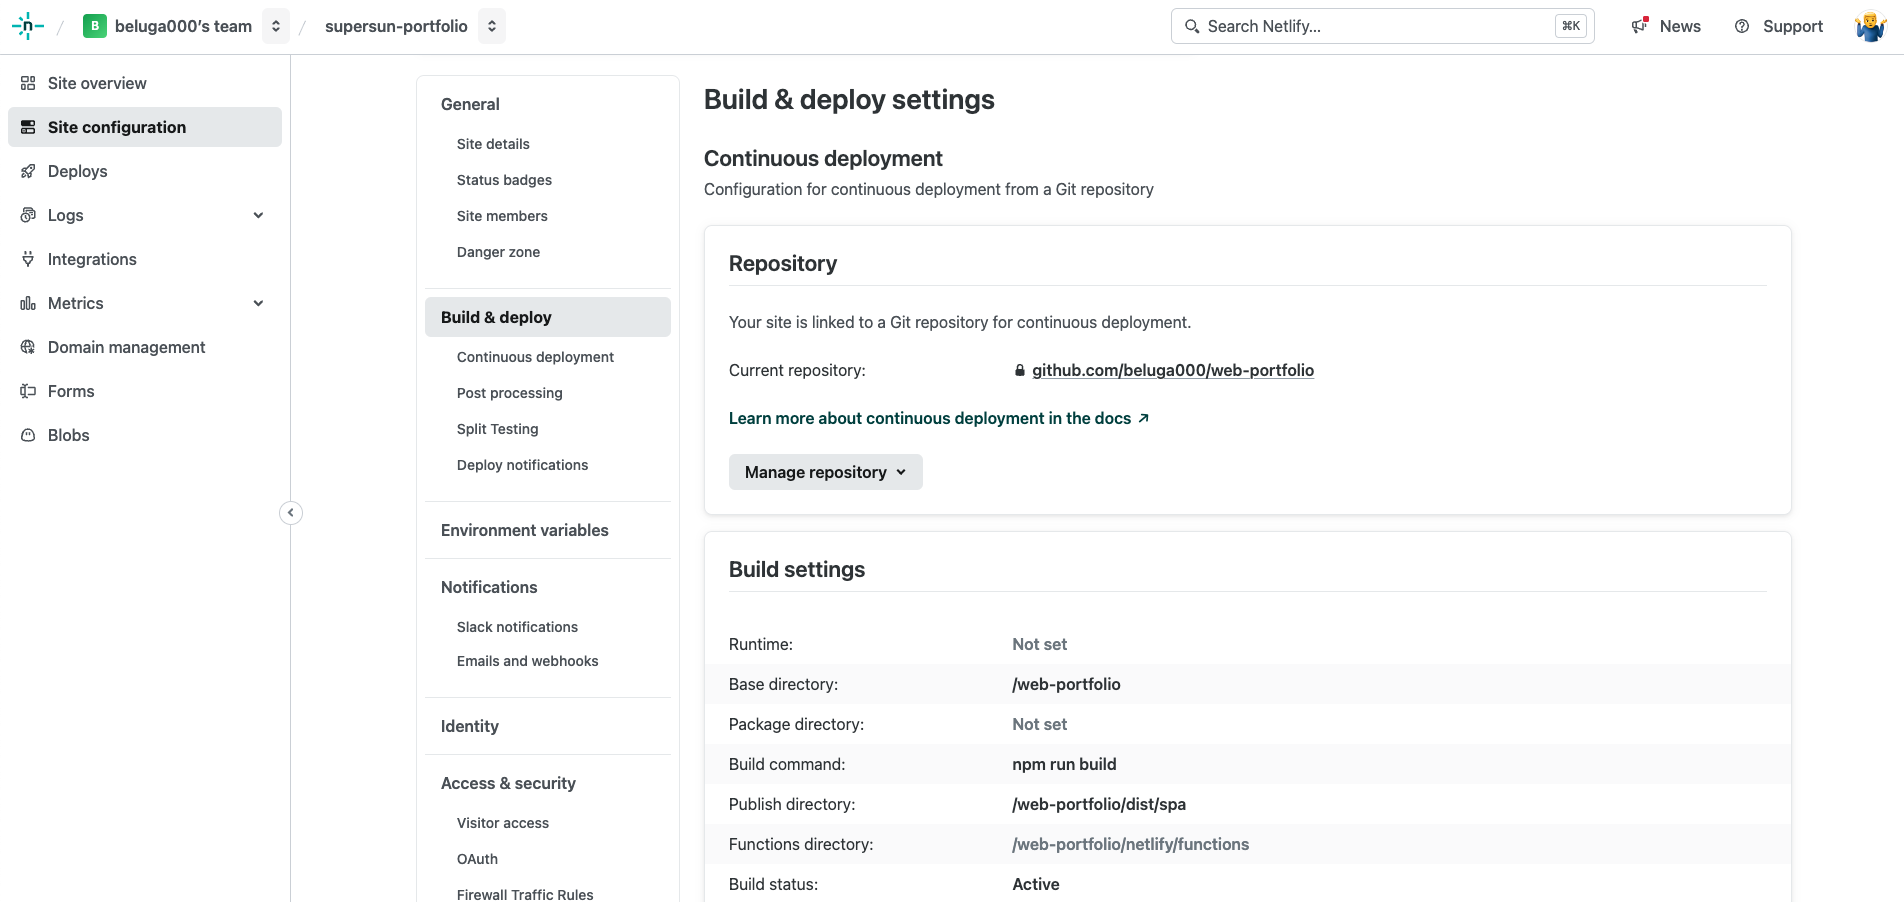Go to Post processing settings
Viewport: 1904px width, 902px height.
click(509, 393)
